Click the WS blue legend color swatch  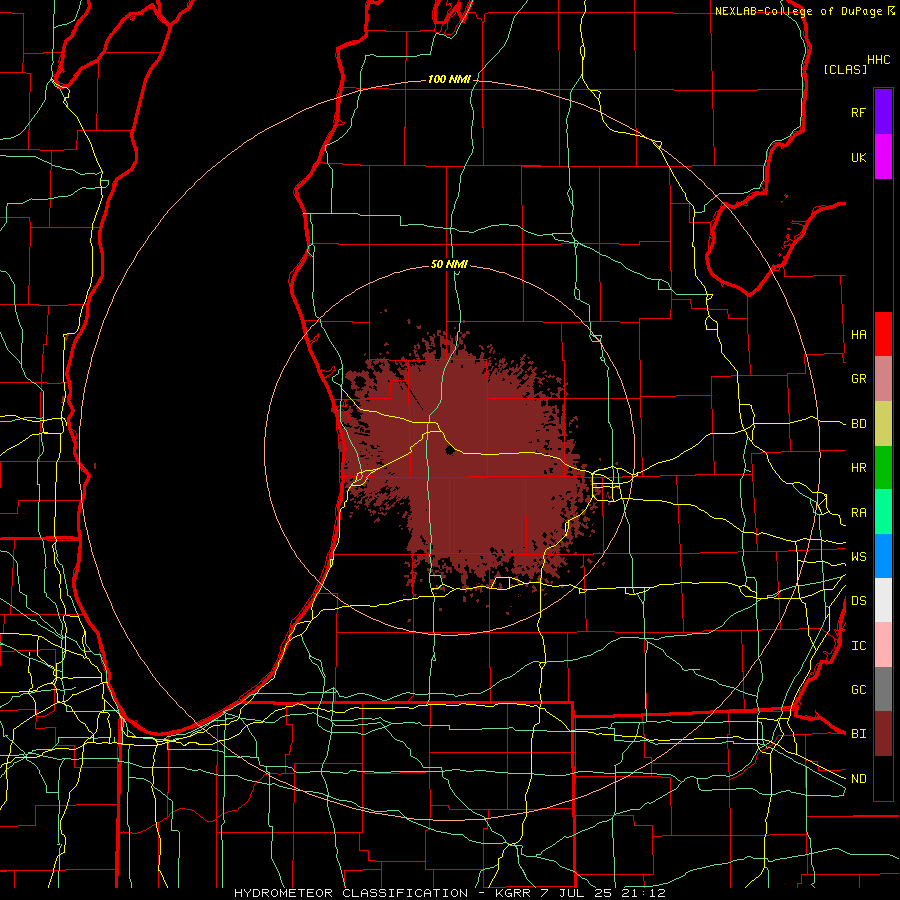click(883, 556)
